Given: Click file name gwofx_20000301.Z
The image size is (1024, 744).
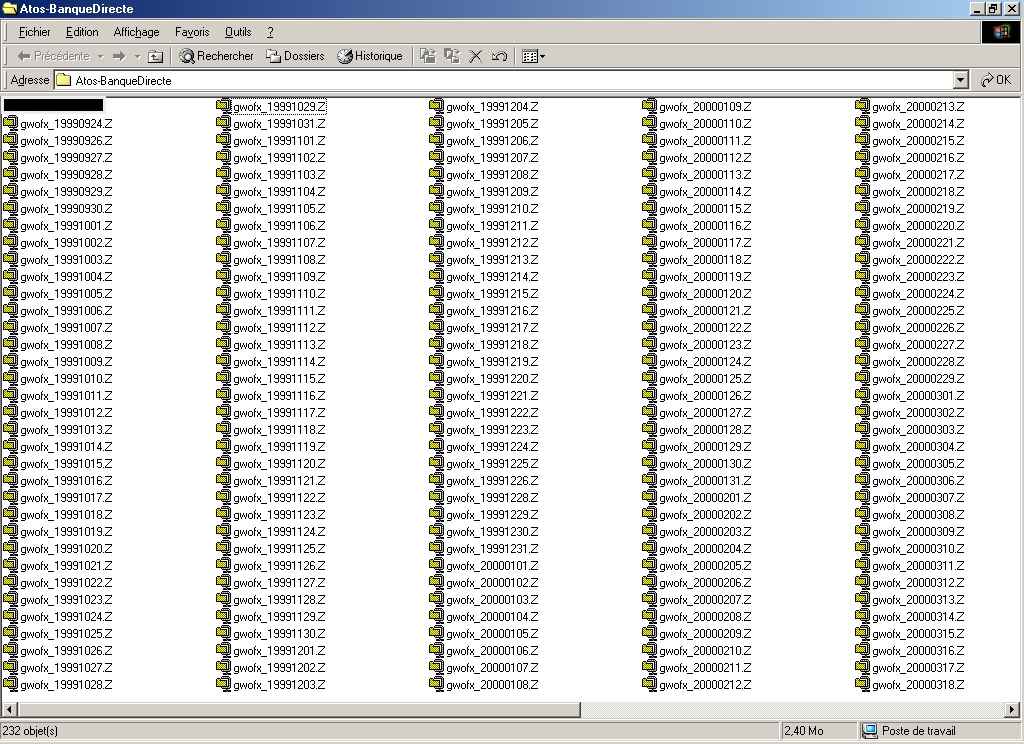Looking at the screenshot, I should (x=918, y=396).
